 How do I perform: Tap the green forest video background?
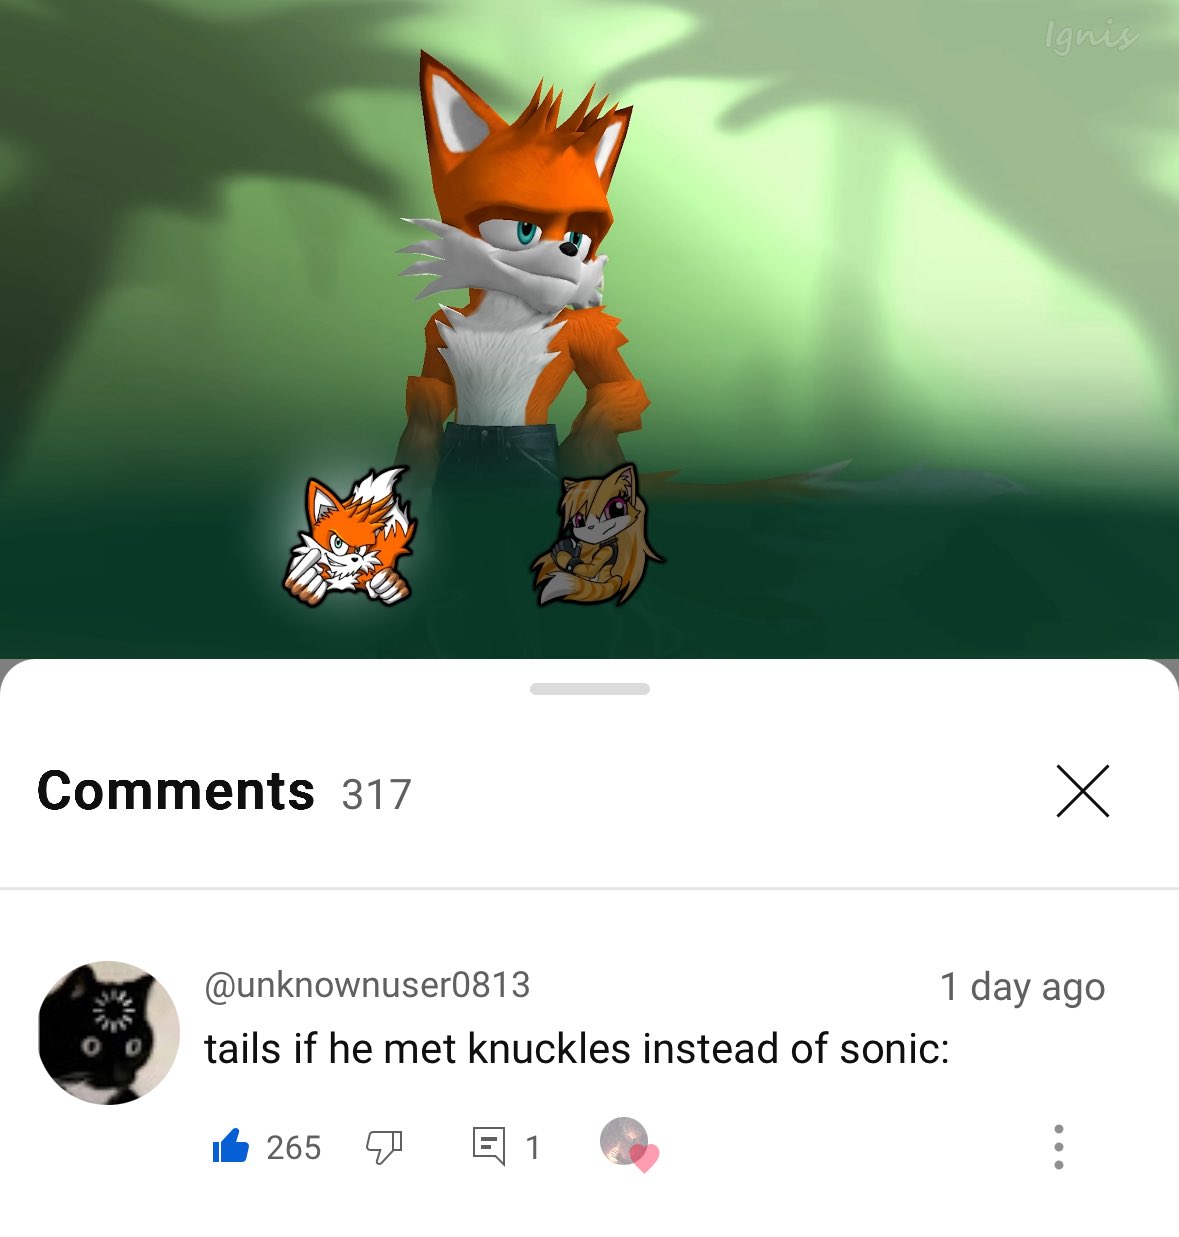pos(900,300)
